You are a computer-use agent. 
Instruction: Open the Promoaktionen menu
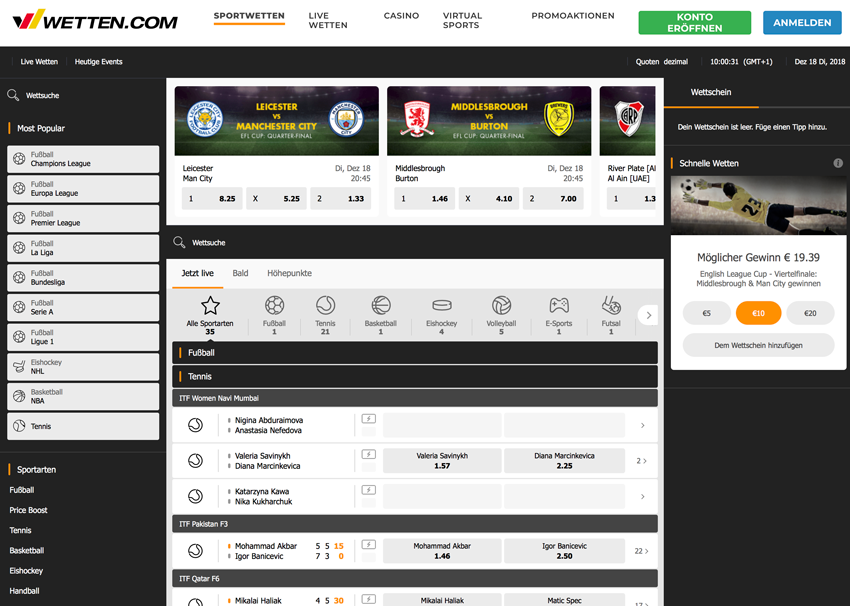(573, 16)
